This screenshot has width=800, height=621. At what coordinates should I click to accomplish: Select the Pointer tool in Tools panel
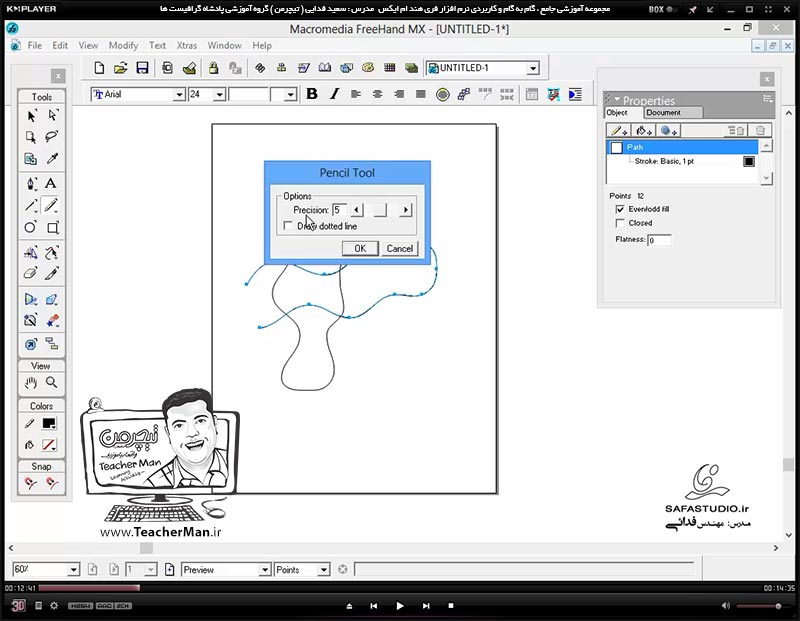tap(31, 116)
